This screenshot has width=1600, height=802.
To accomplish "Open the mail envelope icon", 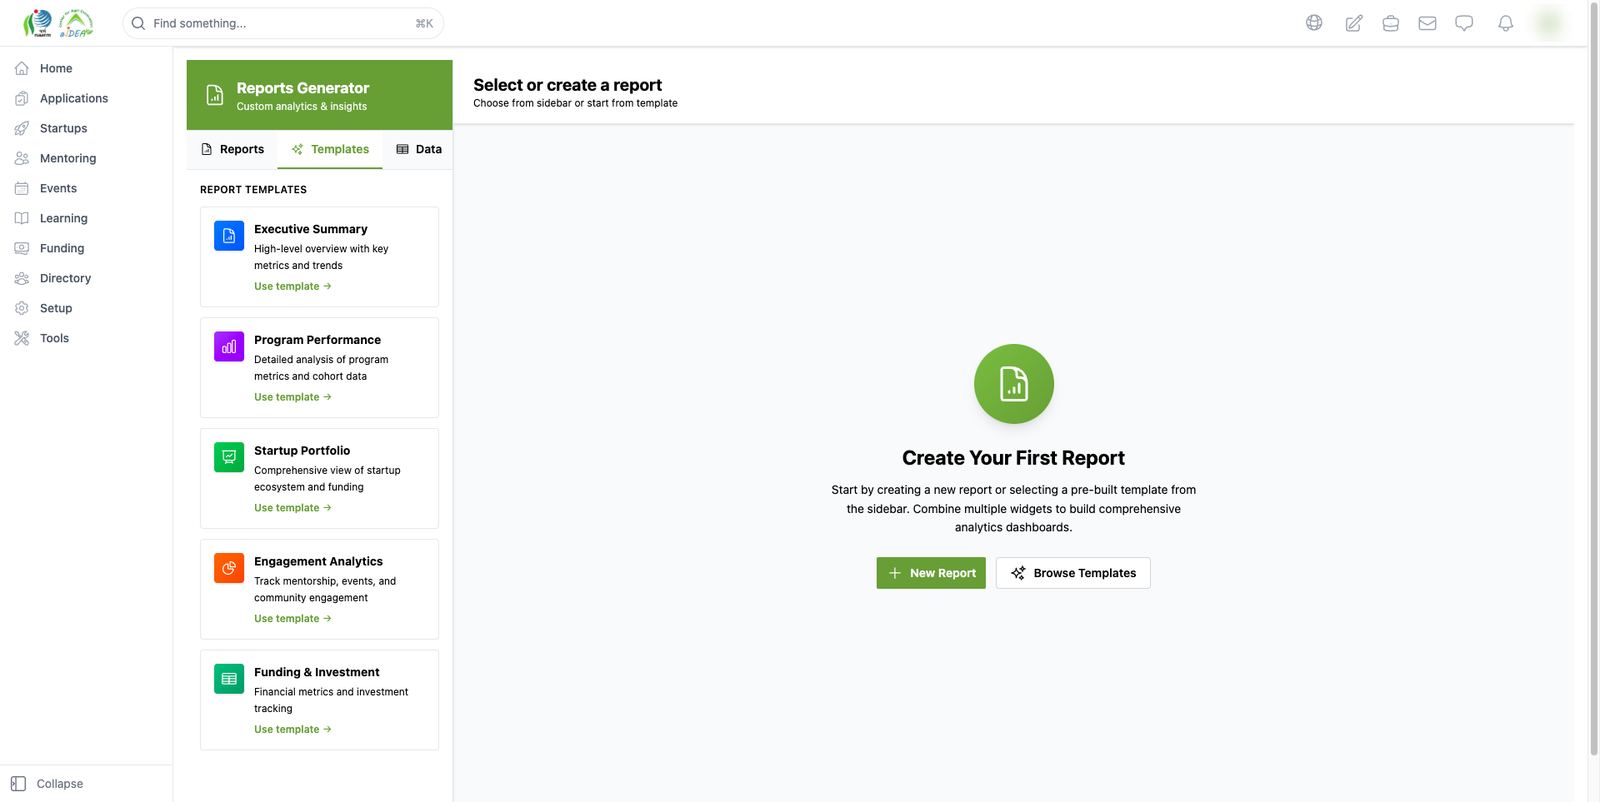I will pyautogui.click(x=1427, y=23).
